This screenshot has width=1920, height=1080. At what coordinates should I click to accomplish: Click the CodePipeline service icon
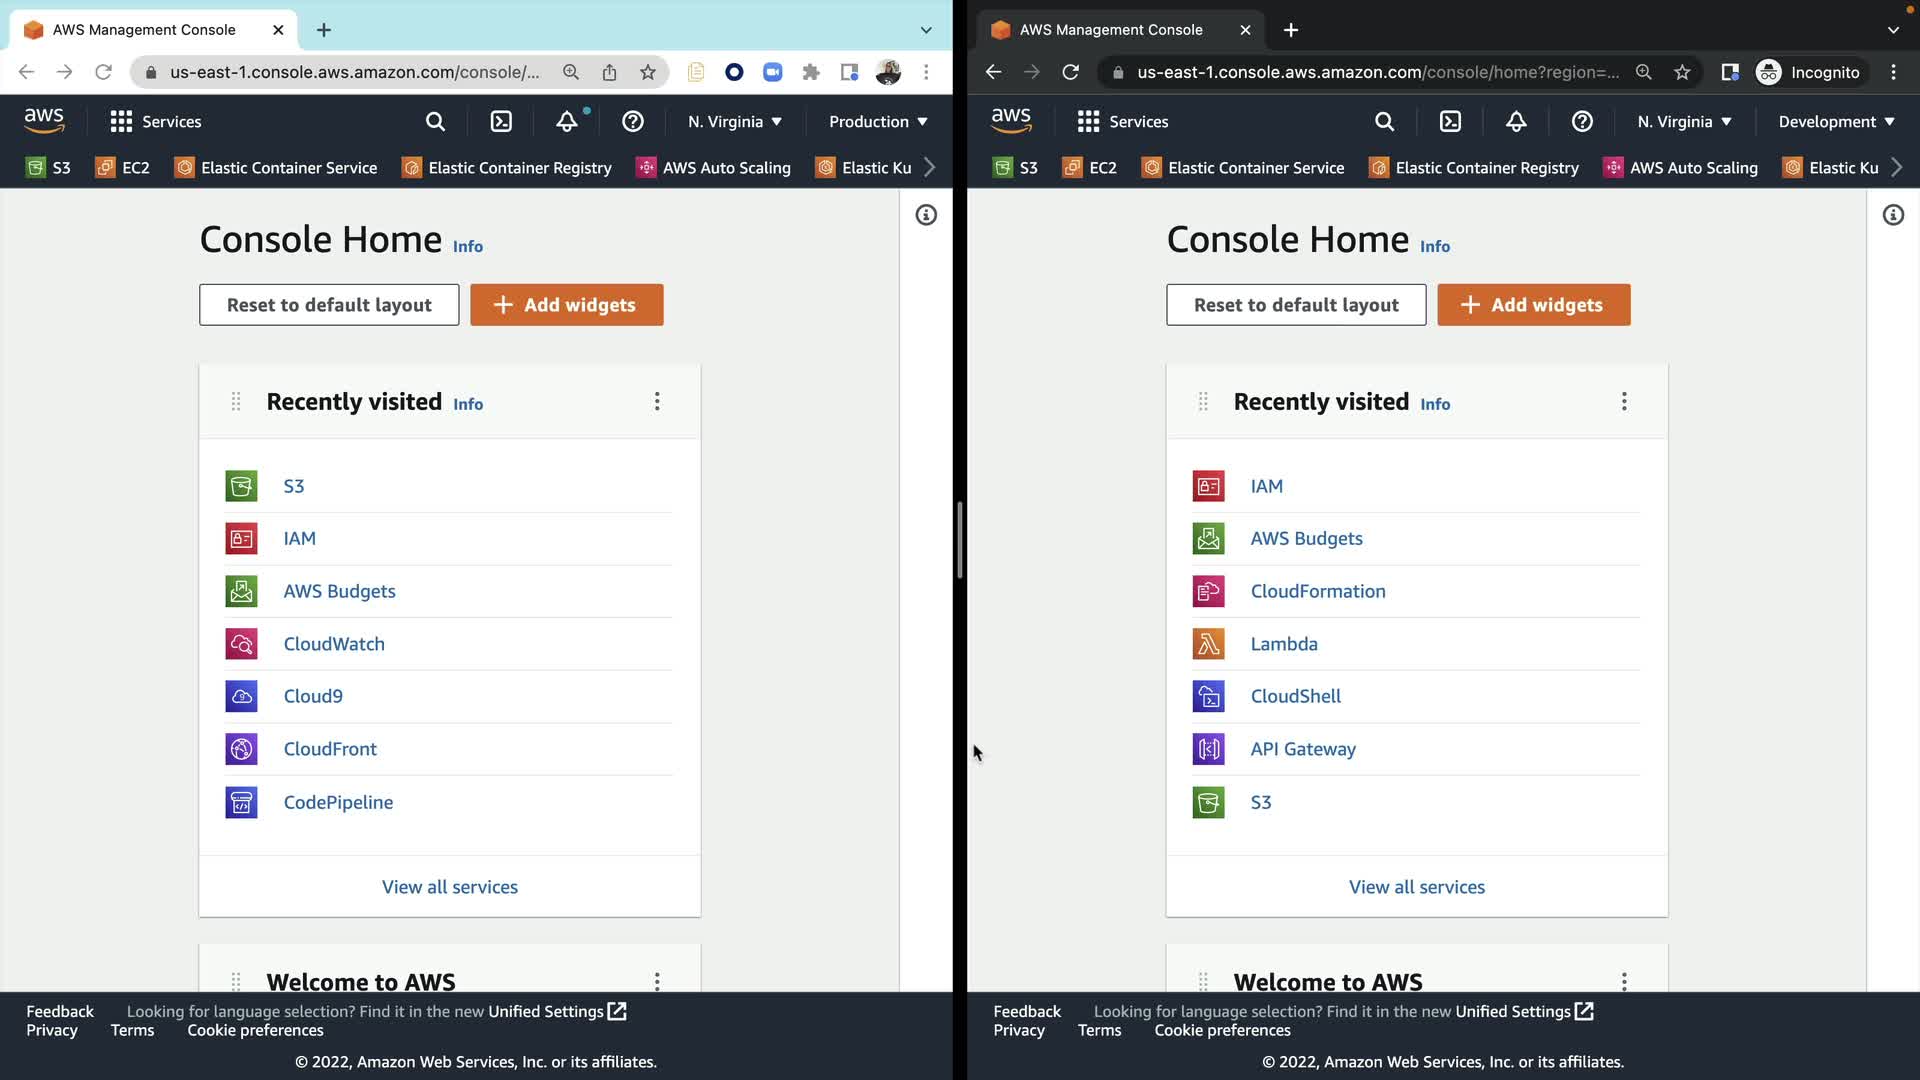pyautogui.click(x=241, y=802)
